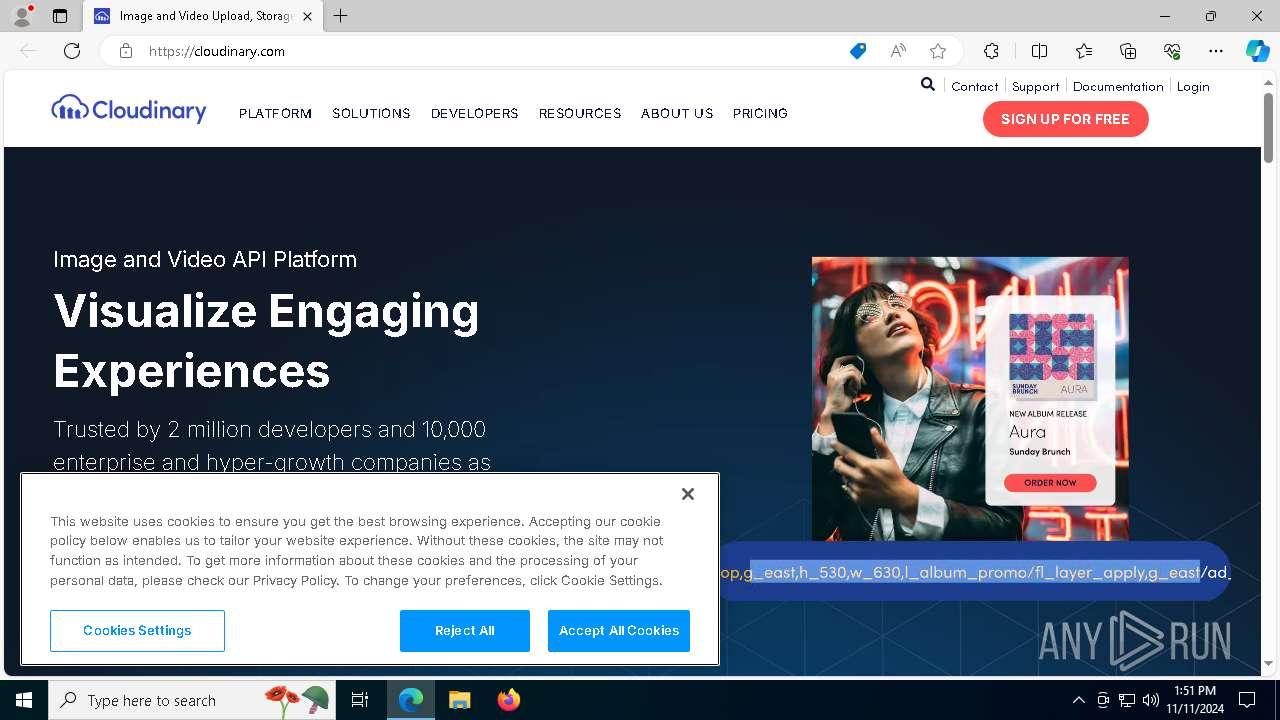Open the Edge profile icon
Screen dimensions: 1280x720
coord(22,16)
